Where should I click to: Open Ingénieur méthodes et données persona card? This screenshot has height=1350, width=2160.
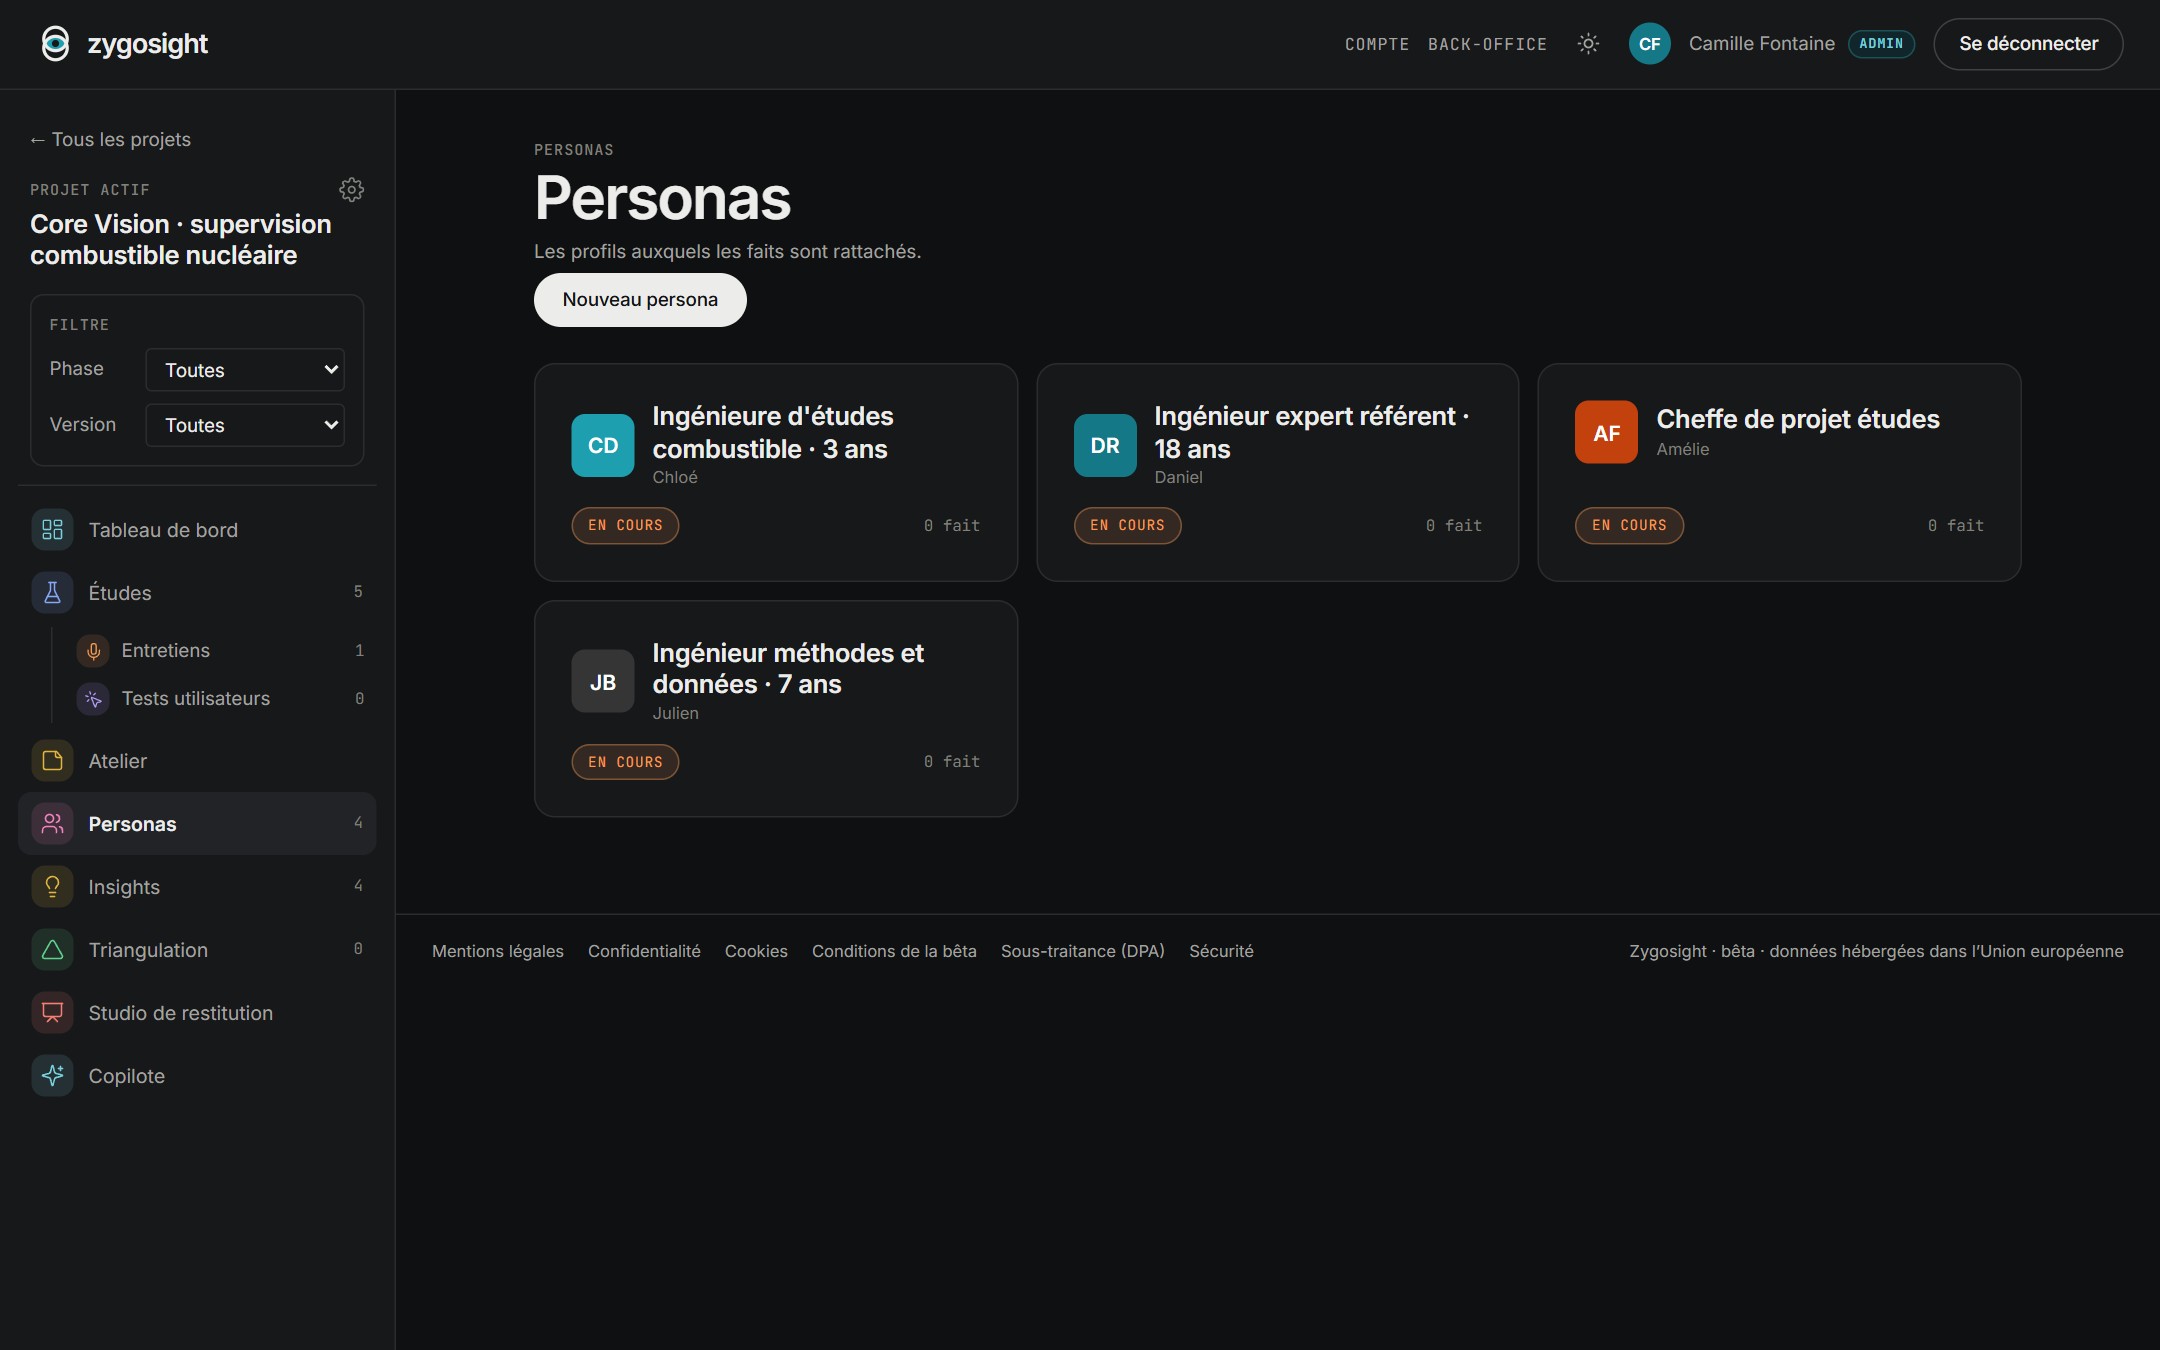point(776,709)
